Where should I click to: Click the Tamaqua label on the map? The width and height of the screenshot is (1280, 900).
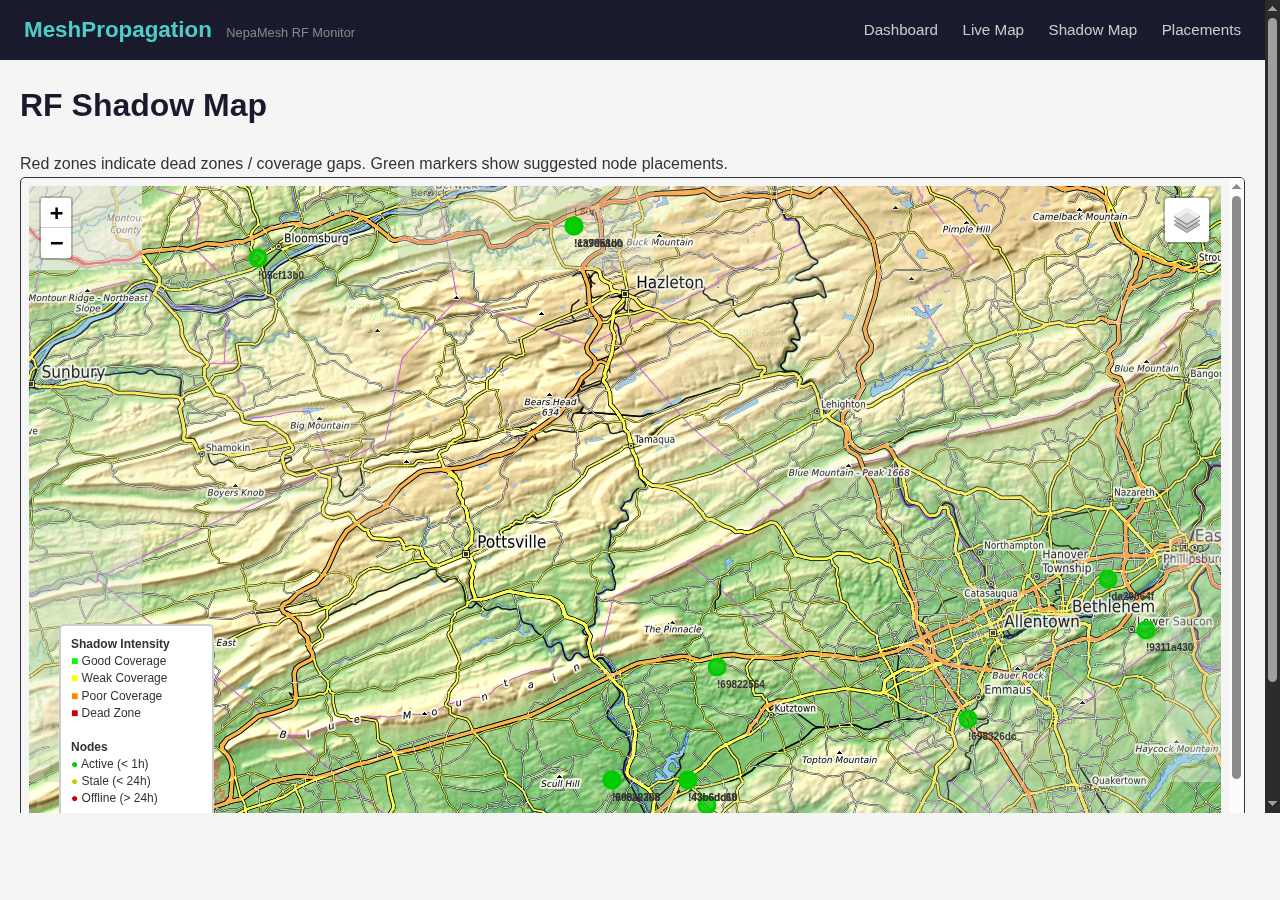pos(655,439)
